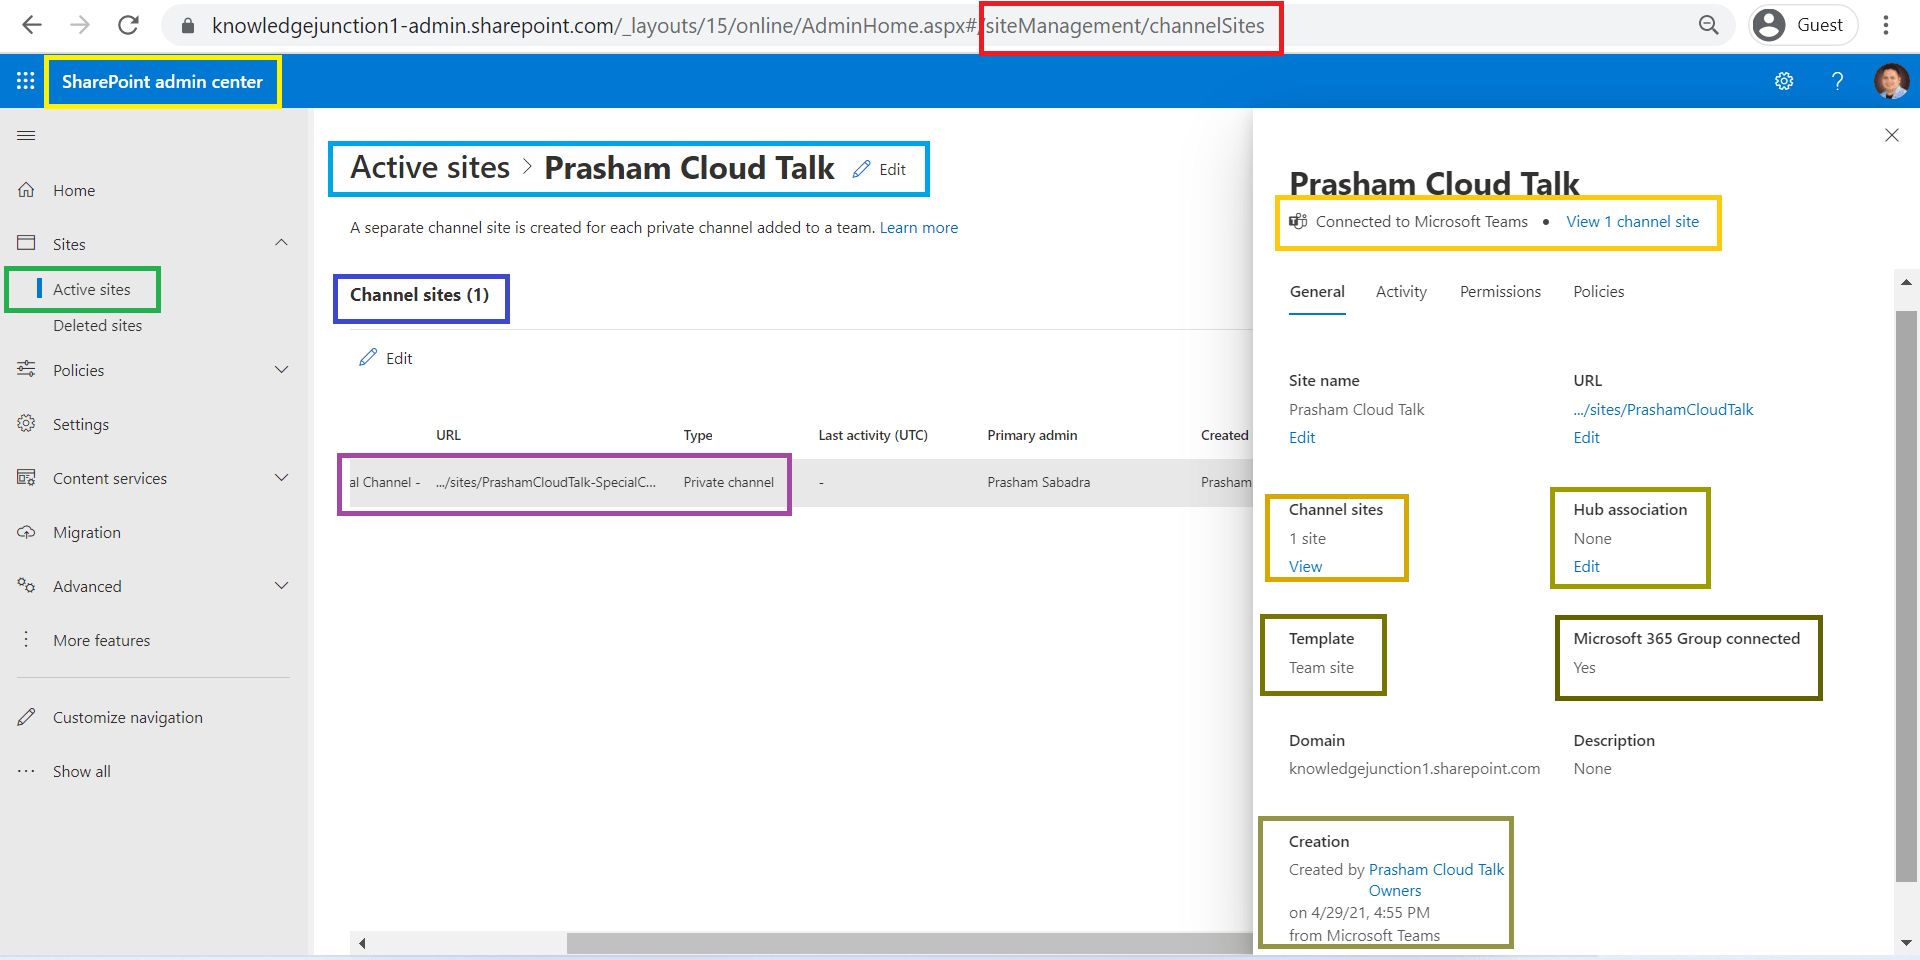Collapse the navigation with the hamburger icon
The width and height of the screenshot is (1920, 960).
pyautogui.click(x=26, y=134)
